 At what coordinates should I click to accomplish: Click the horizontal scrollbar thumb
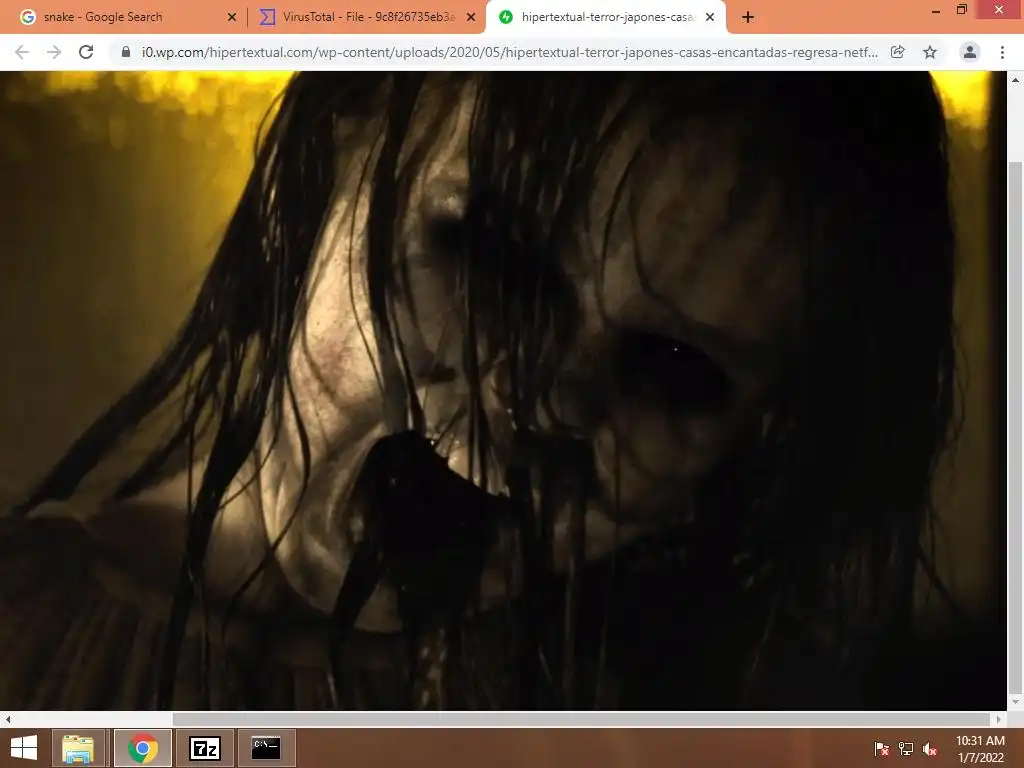pos(581,719)
